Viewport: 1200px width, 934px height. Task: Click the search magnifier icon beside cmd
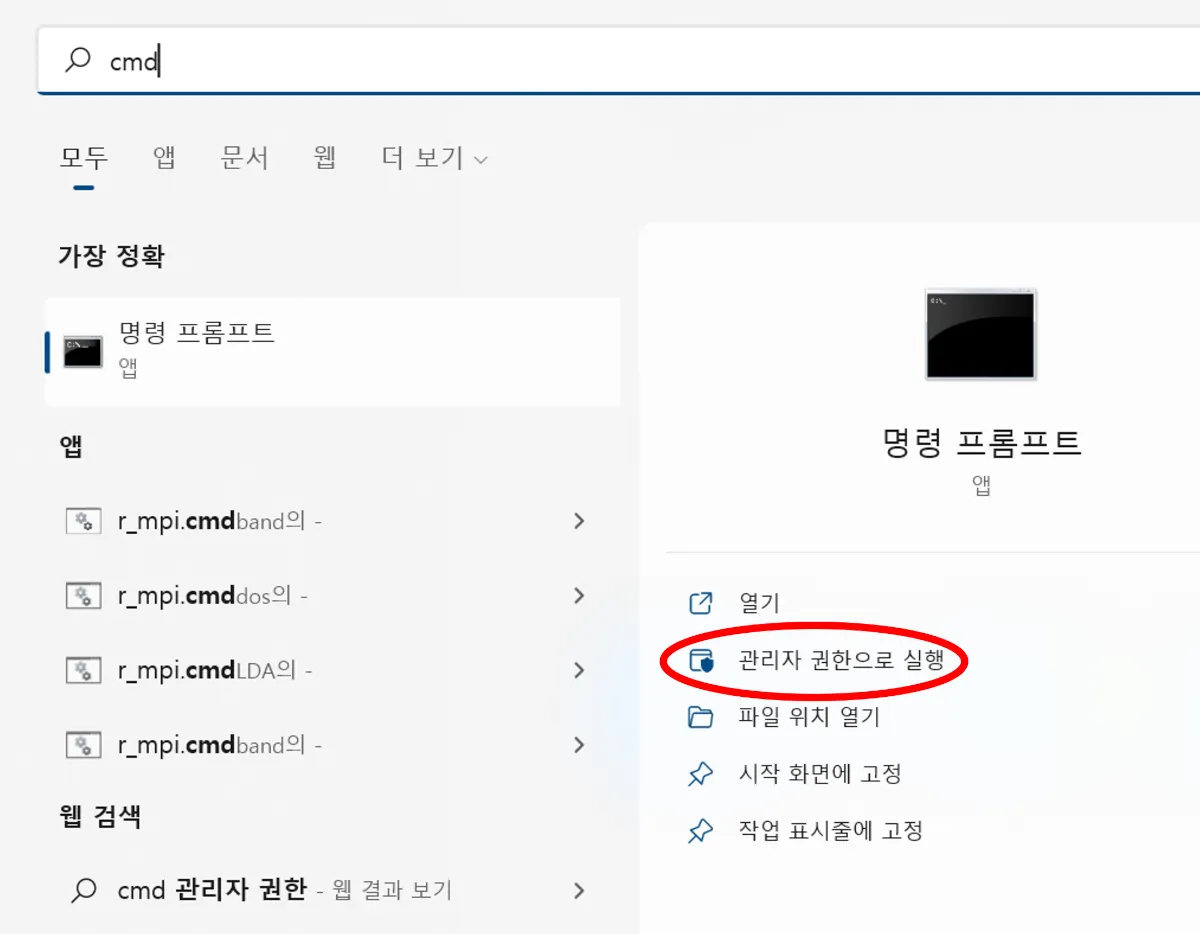[x=78, y=61]
